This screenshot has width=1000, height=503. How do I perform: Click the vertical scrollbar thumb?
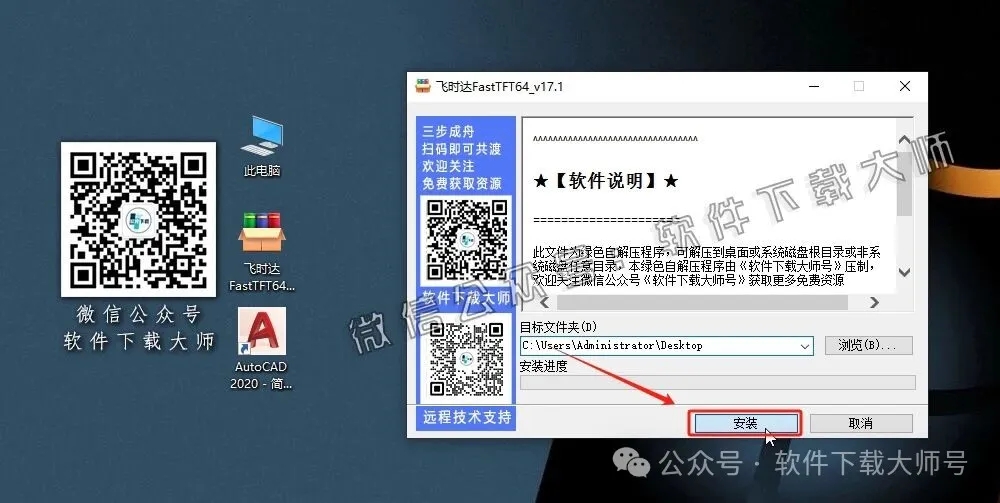tap(904, 184)
